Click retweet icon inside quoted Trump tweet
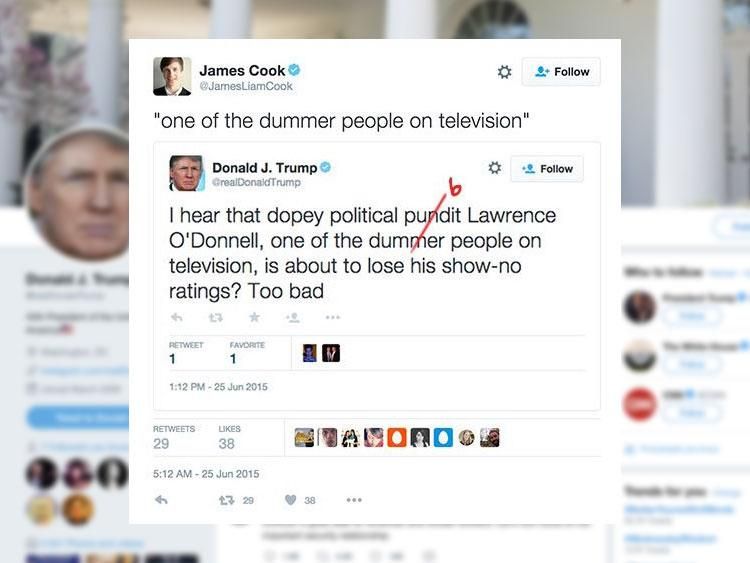 click(215, 317)
